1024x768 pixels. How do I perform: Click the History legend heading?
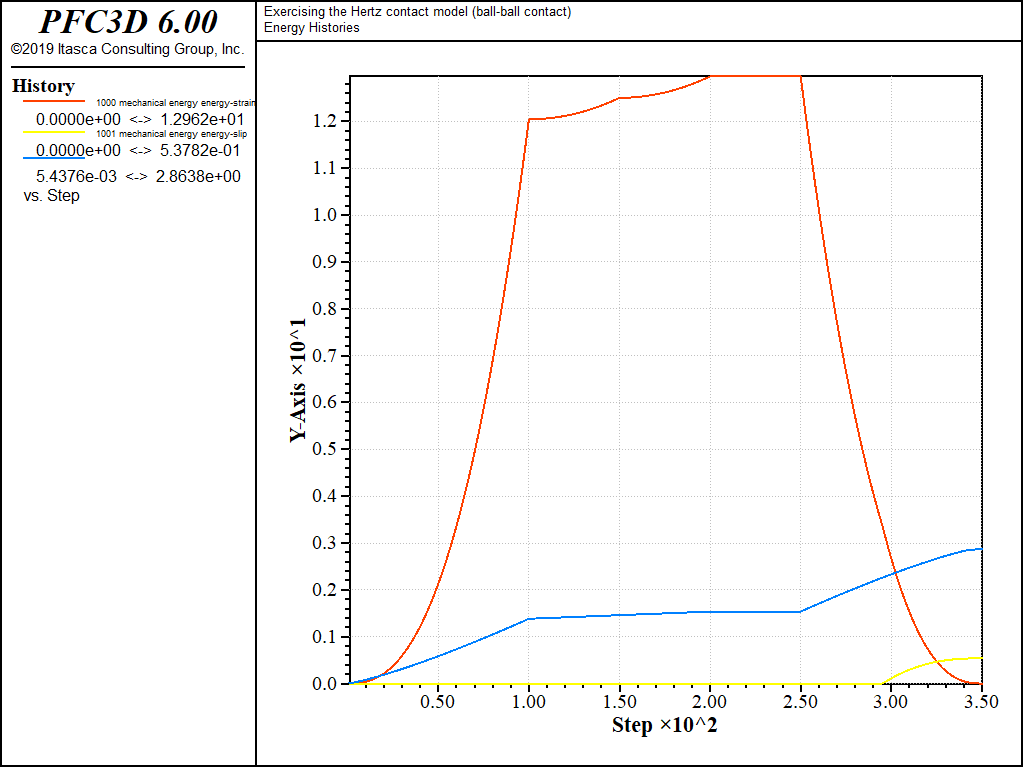(43, 86)
